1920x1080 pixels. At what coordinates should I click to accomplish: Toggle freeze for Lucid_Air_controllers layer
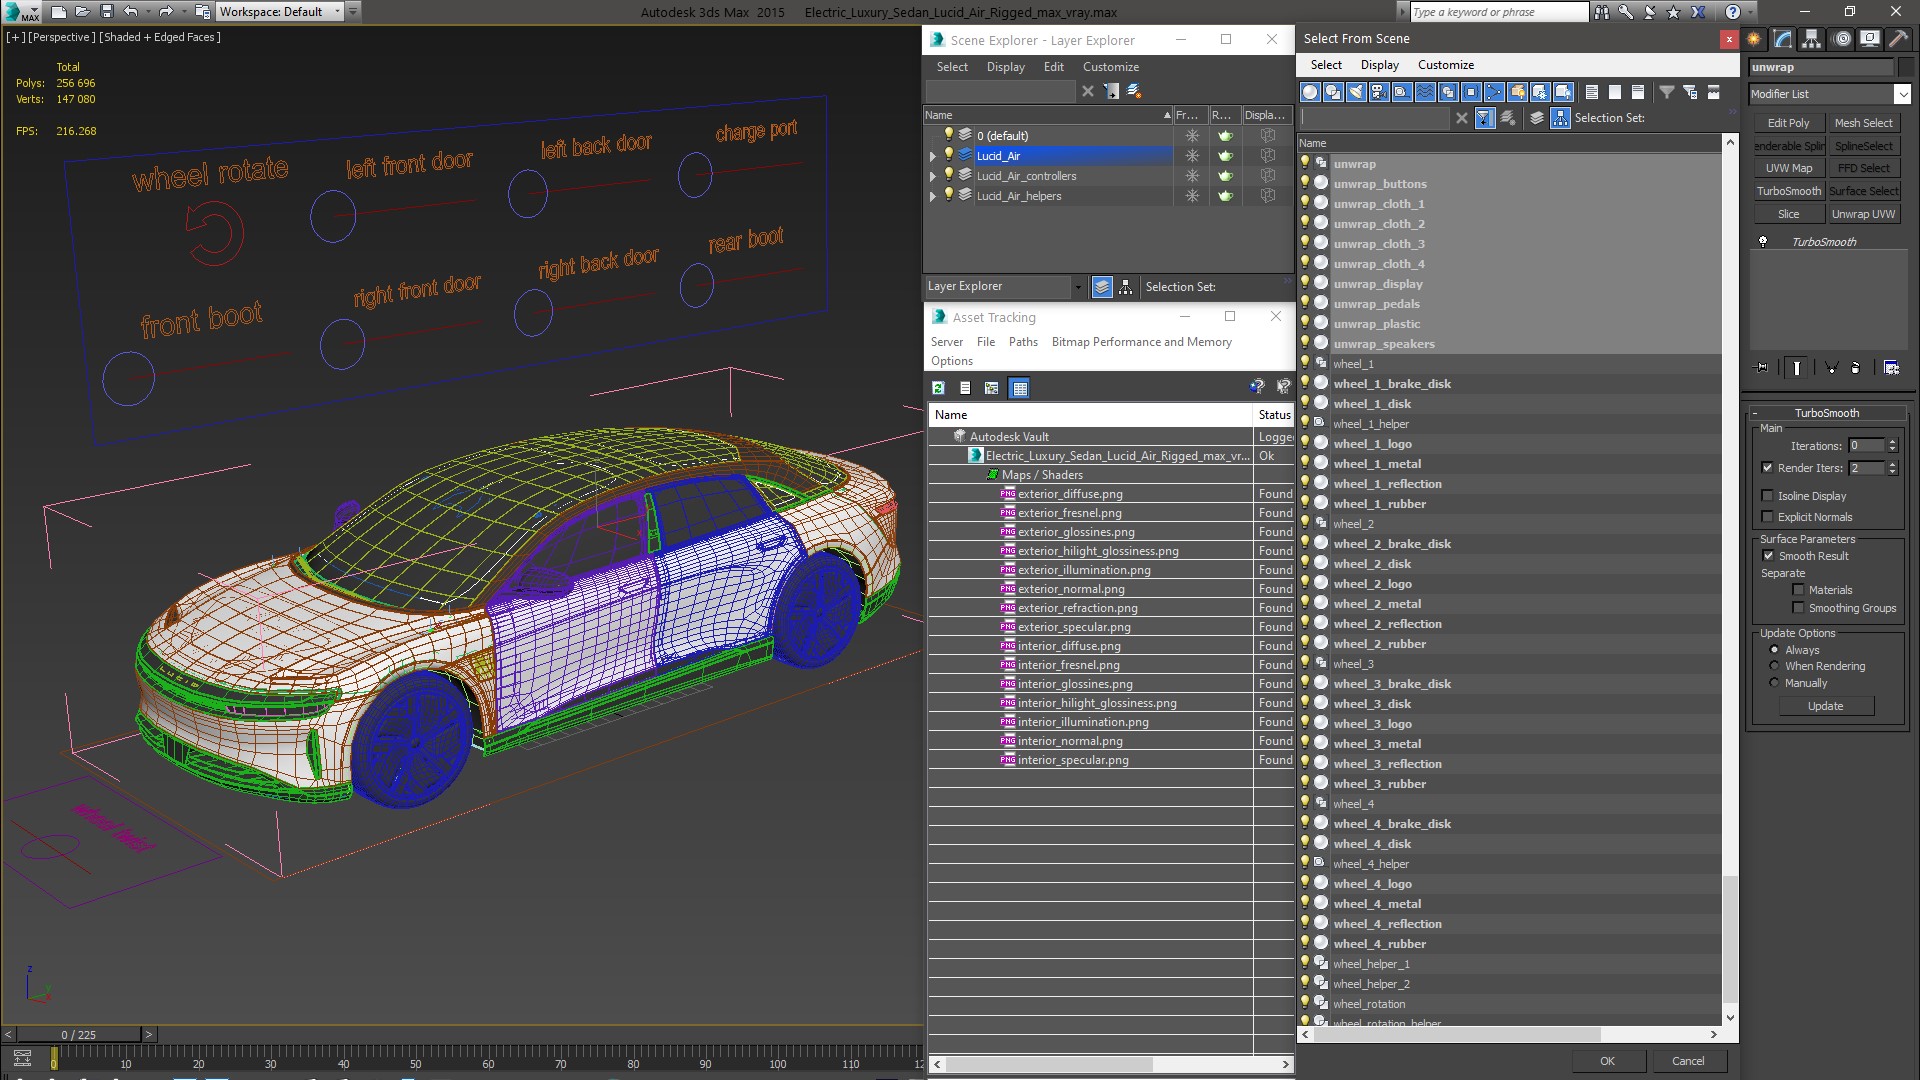click(x=1192, y=176)
